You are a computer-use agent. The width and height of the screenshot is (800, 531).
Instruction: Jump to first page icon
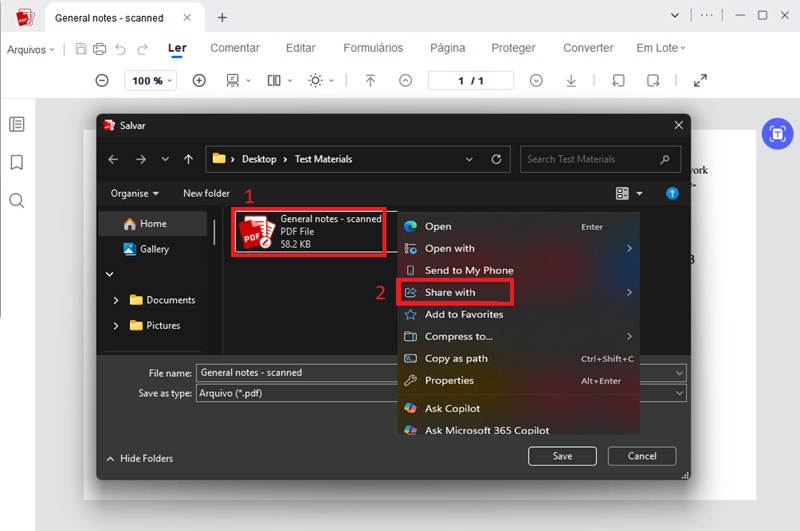(x=370, y=80)
